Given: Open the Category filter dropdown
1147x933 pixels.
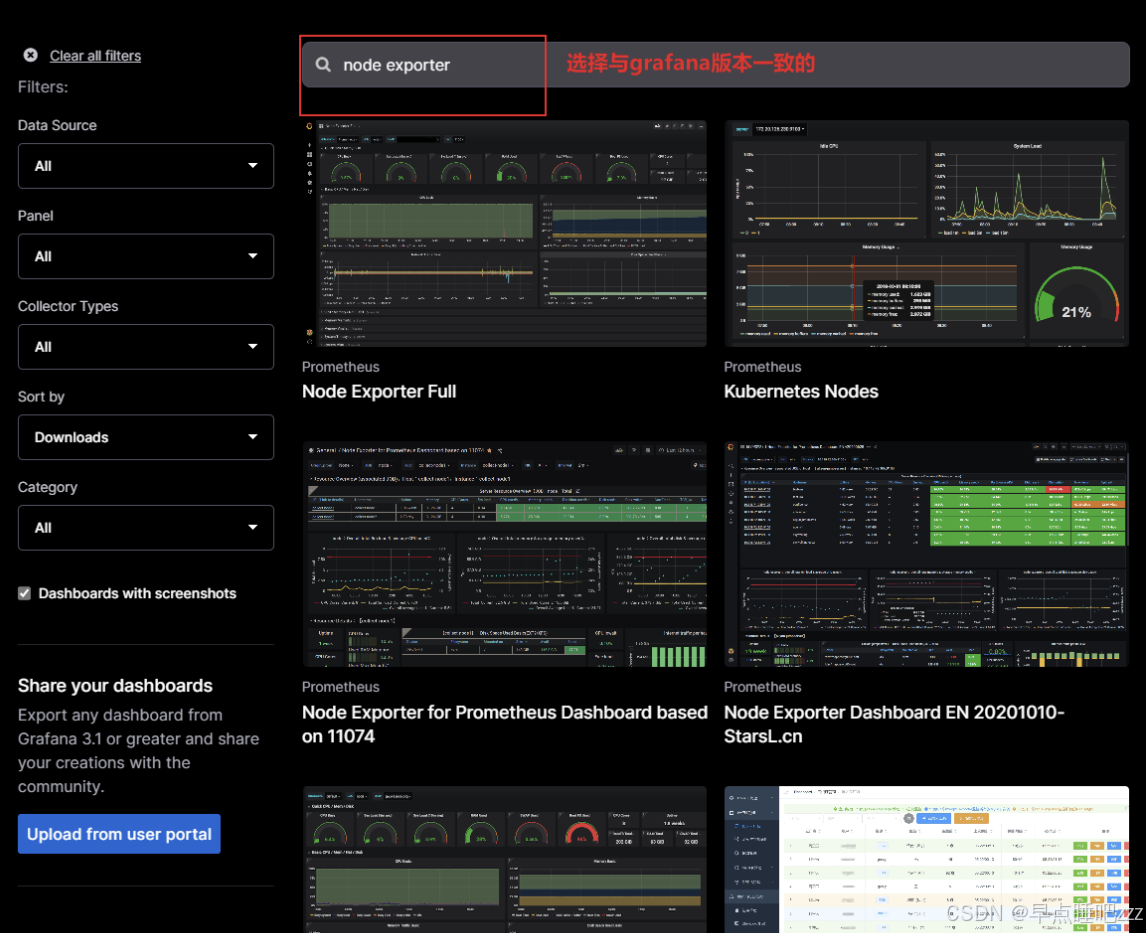Looking at the screenshot, I should coord(146,528).
